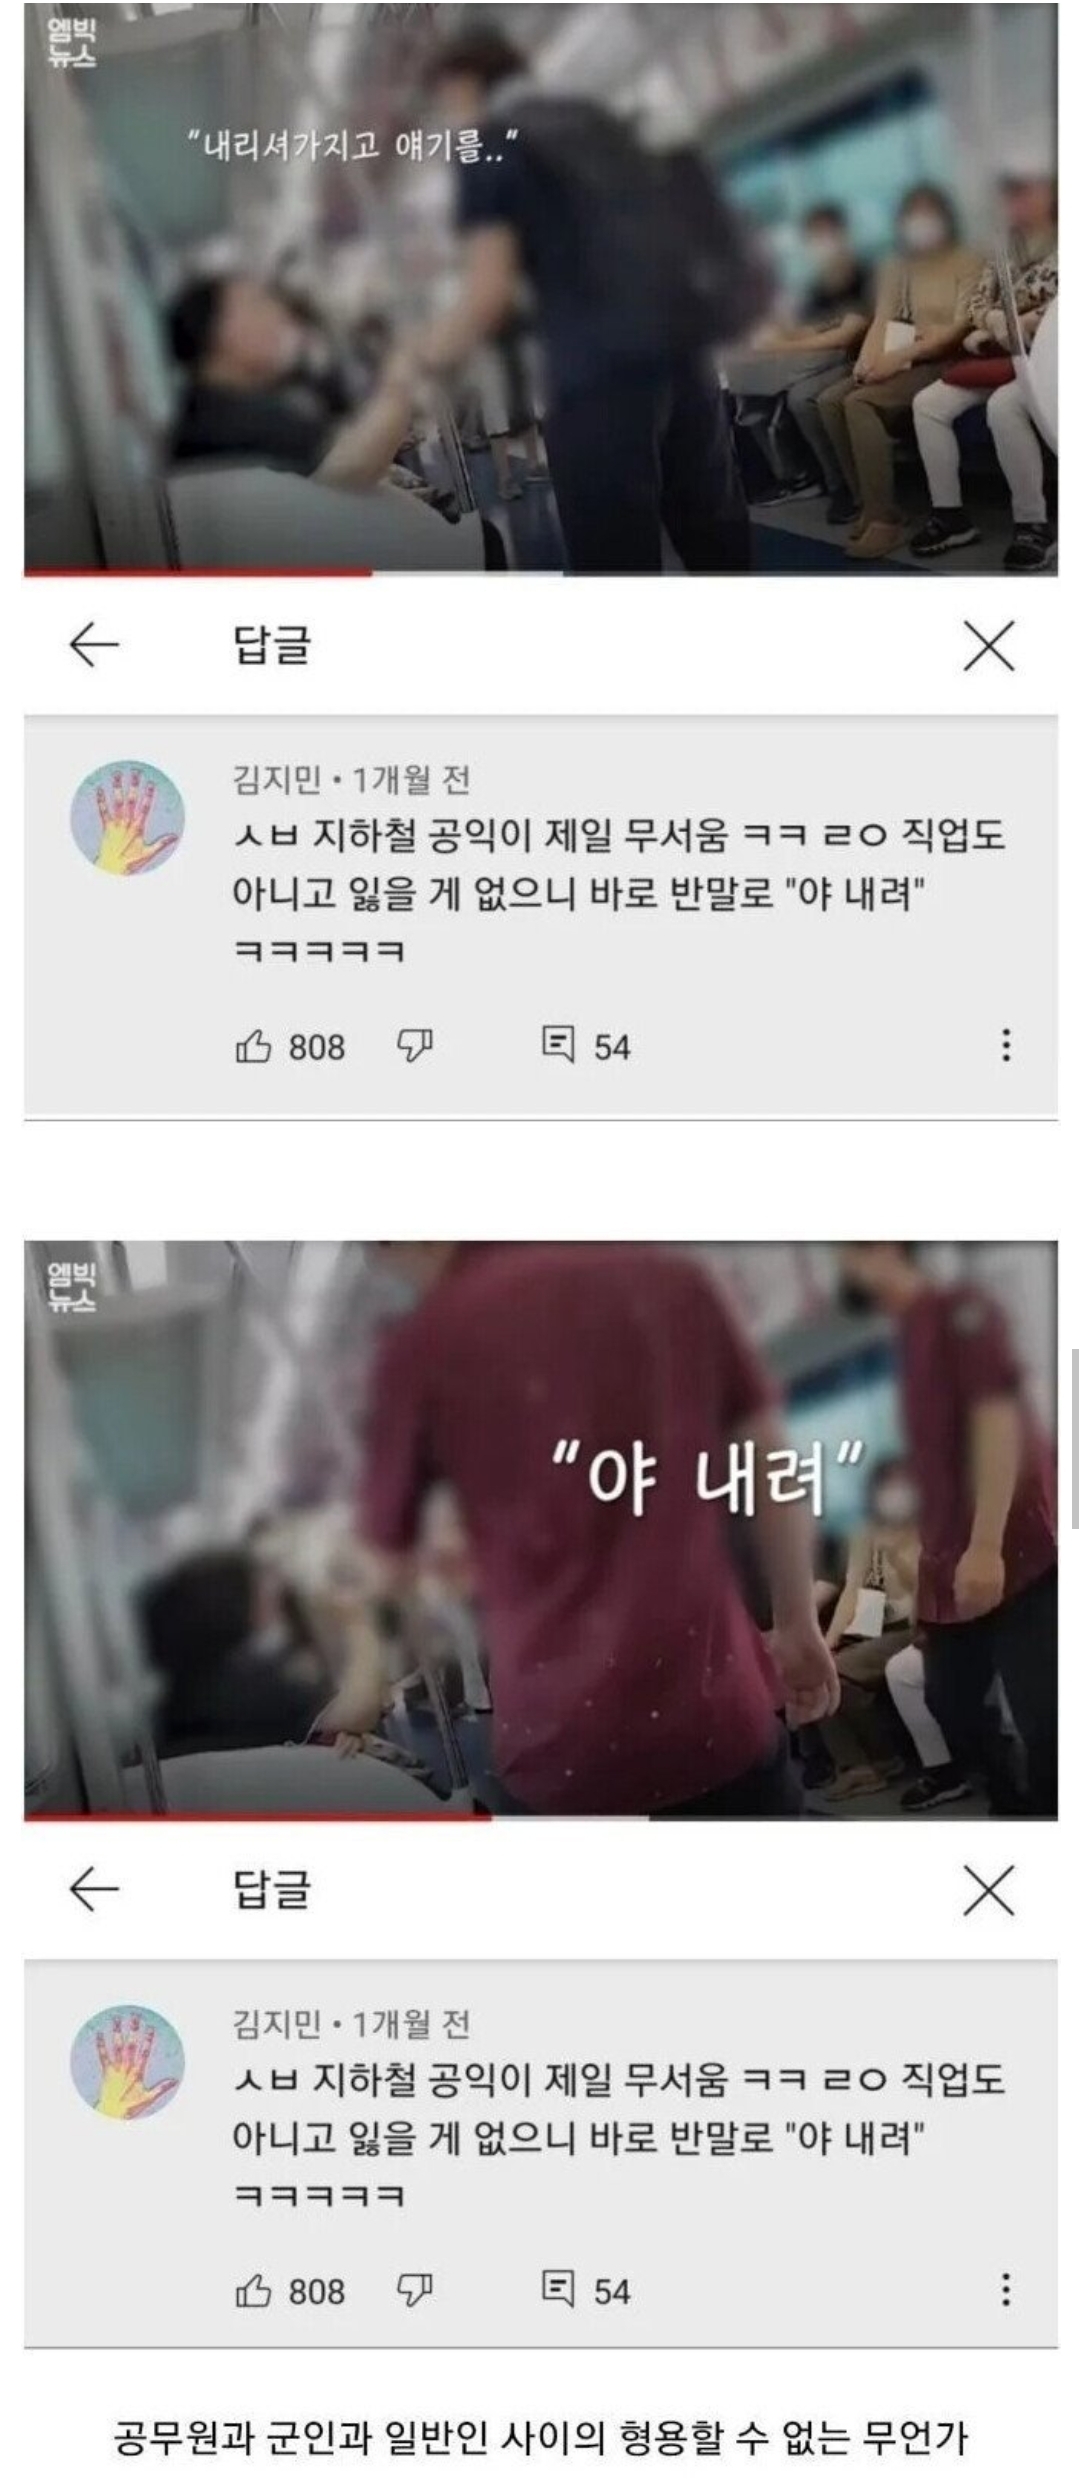The width and height of the screenshot is (1079, 2488).
Task: Tap the bottom video showing "야 내려"
Action: (541, 1527)
